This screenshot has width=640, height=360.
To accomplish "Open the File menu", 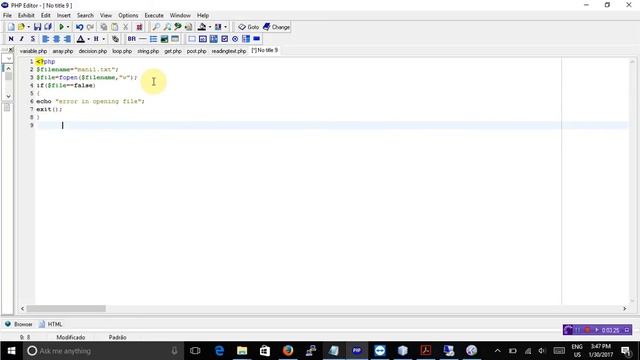I will click(x=7, y=15).
